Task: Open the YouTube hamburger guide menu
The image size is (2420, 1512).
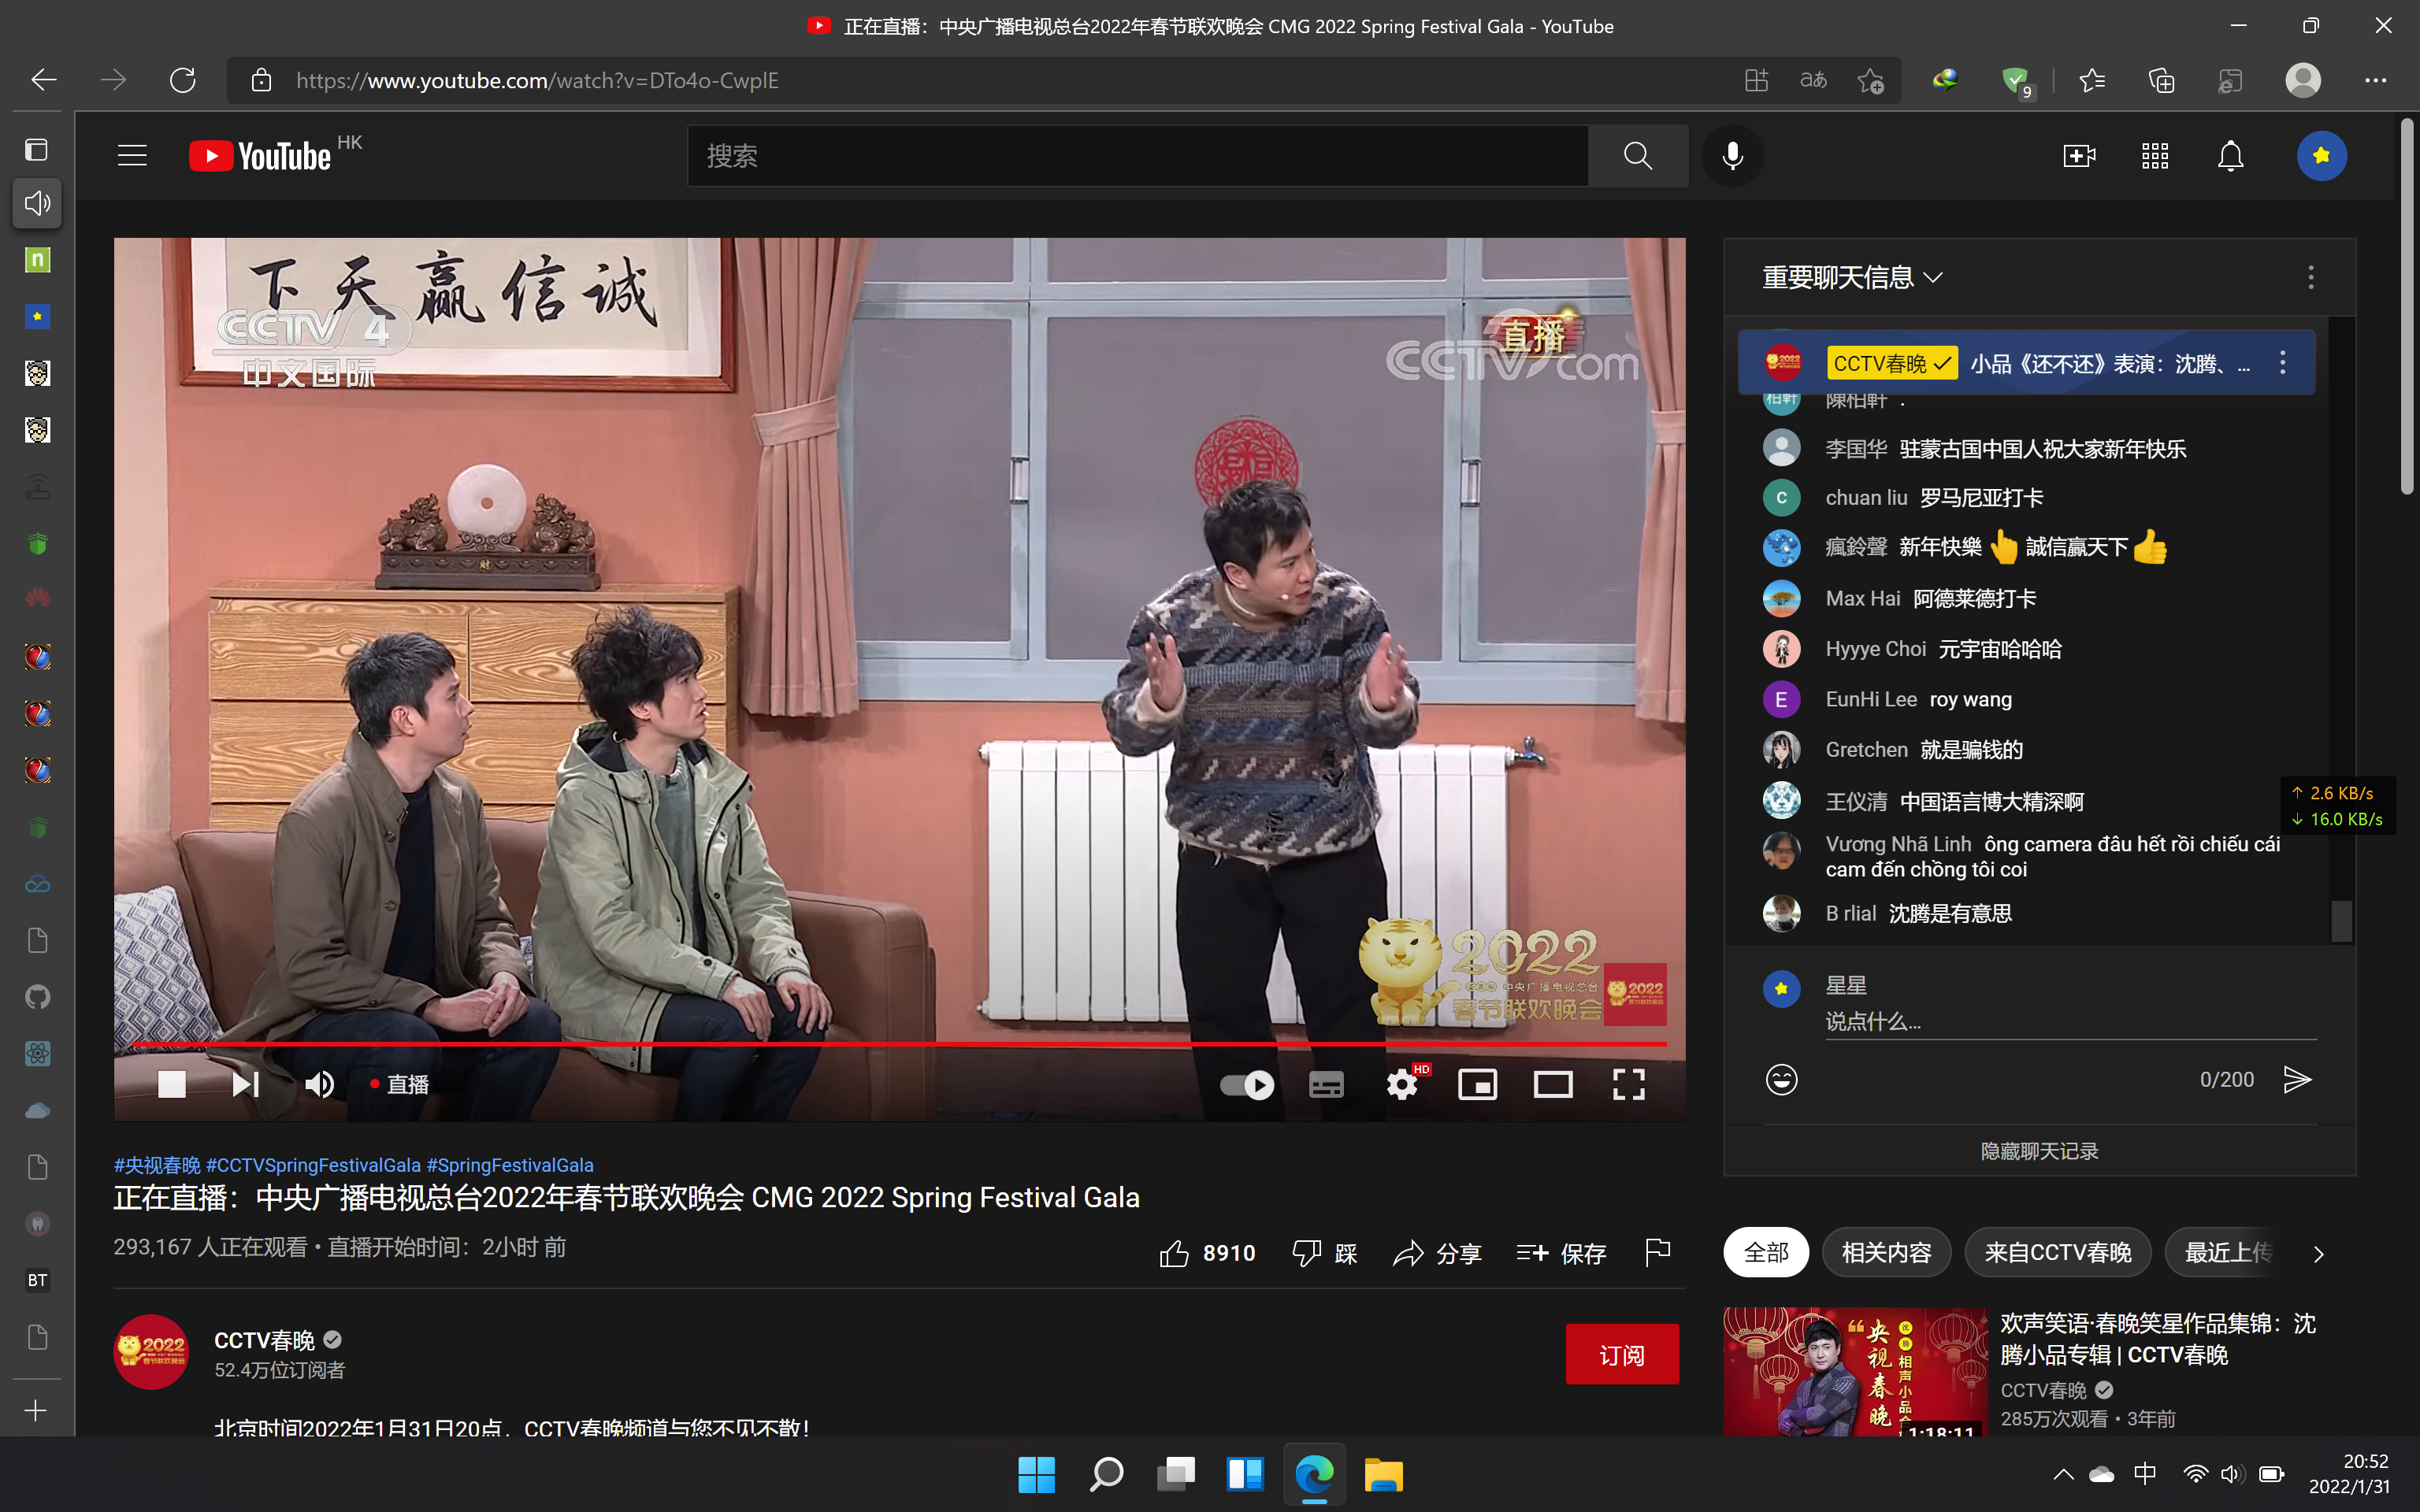Action: pyautogui.click(x=132, y=156)
